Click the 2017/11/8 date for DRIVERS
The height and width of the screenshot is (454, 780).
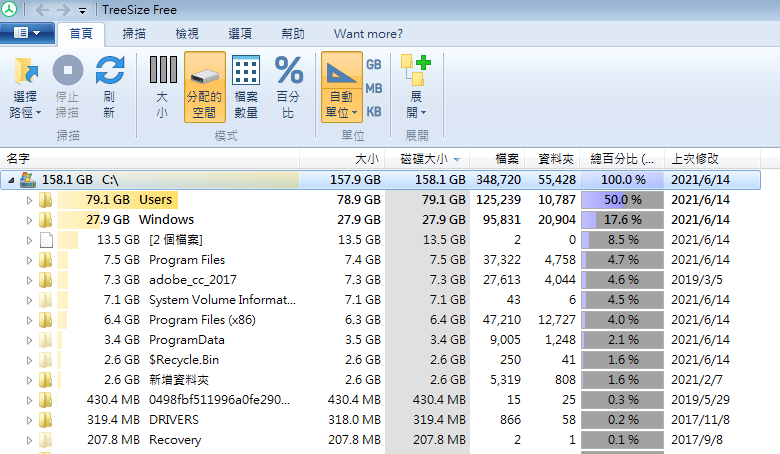[x=700, y=420]
